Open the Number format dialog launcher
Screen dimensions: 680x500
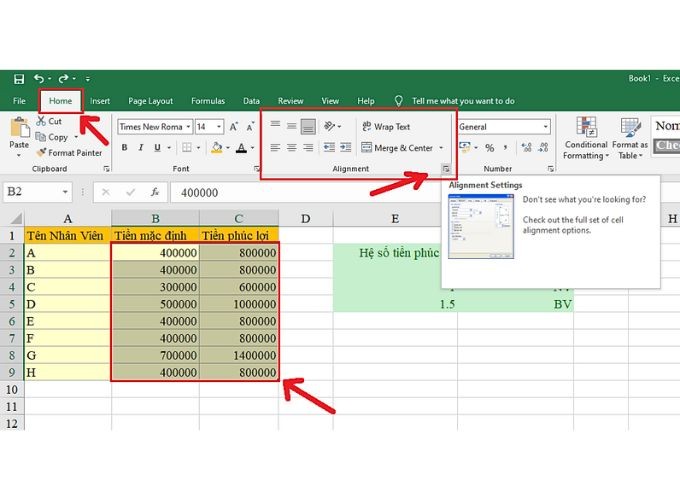[x=550, y=169]
